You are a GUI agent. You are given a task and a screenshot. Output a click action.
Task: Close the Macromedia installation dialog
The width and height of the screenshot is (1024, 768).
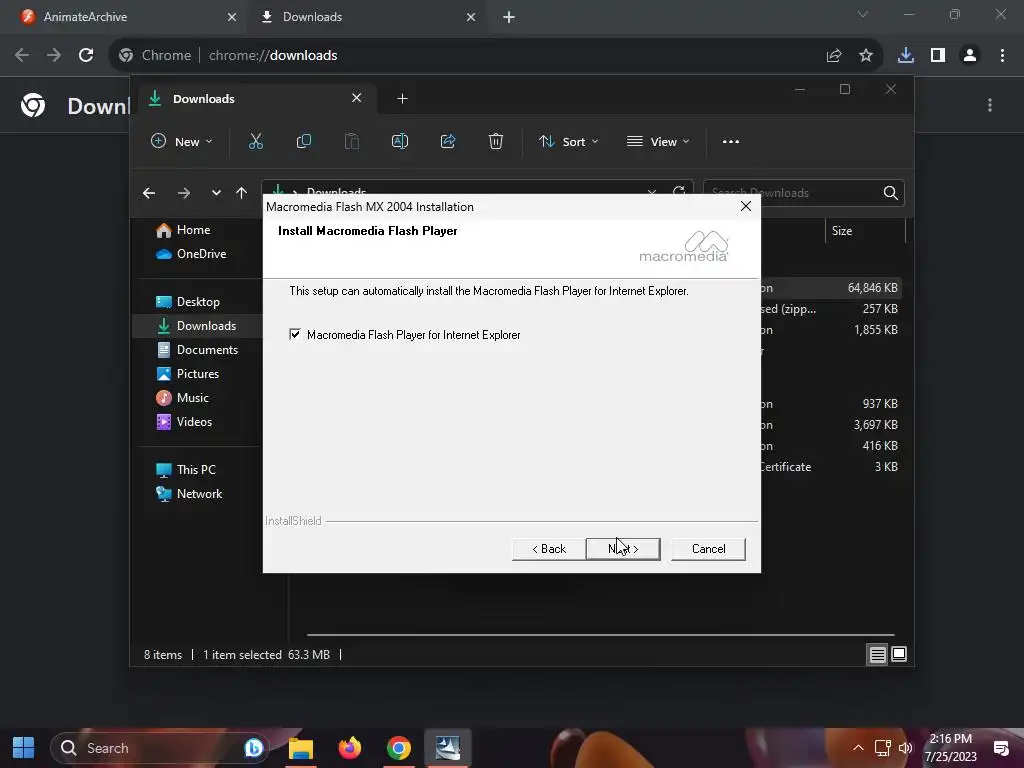746,206
